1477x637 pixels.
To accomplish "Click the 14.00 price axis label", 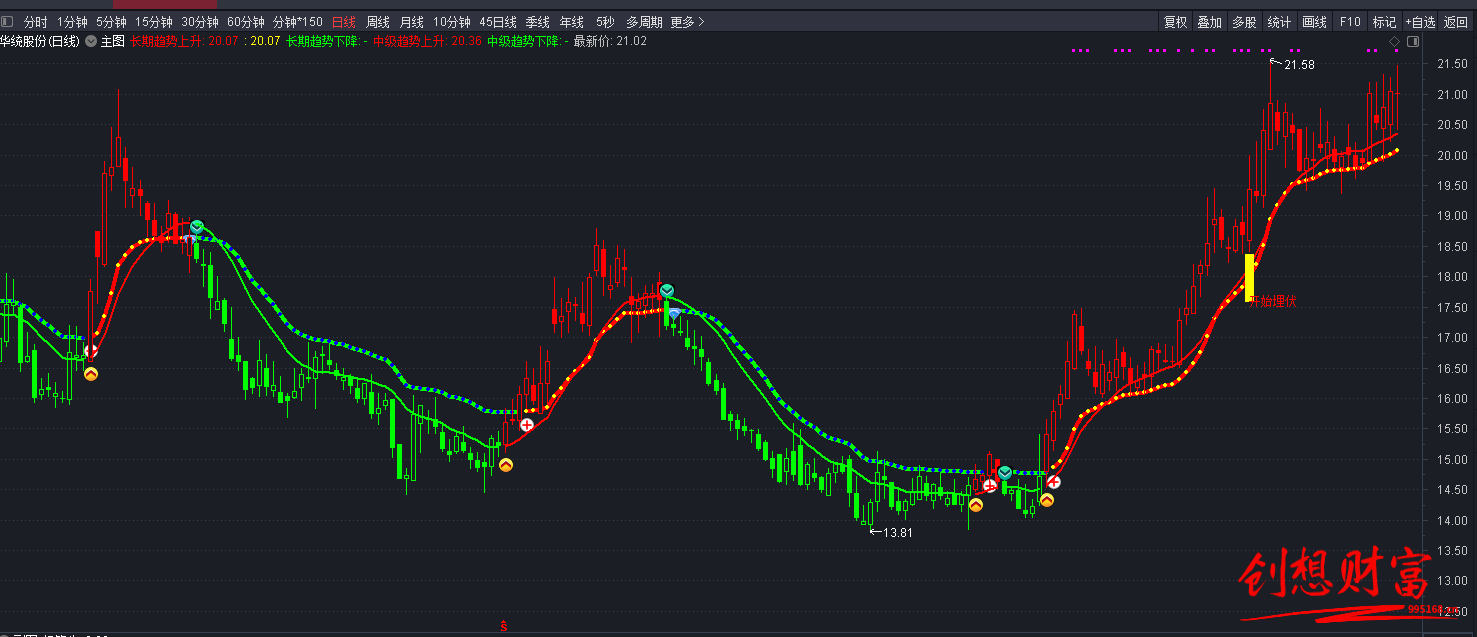I will tap(1451, 521).
